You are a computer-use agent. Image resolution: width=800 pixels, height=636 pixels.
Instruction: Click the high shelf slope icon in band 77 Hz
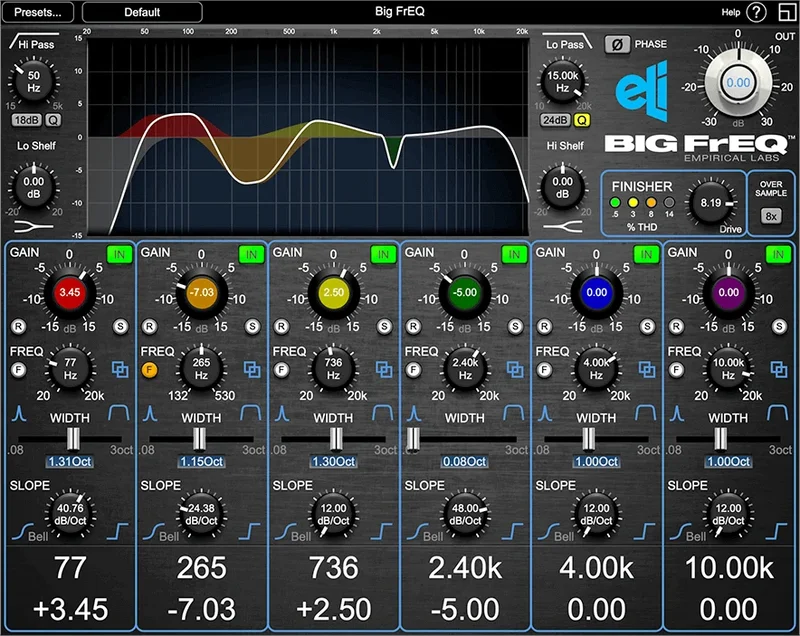[117, 531]
